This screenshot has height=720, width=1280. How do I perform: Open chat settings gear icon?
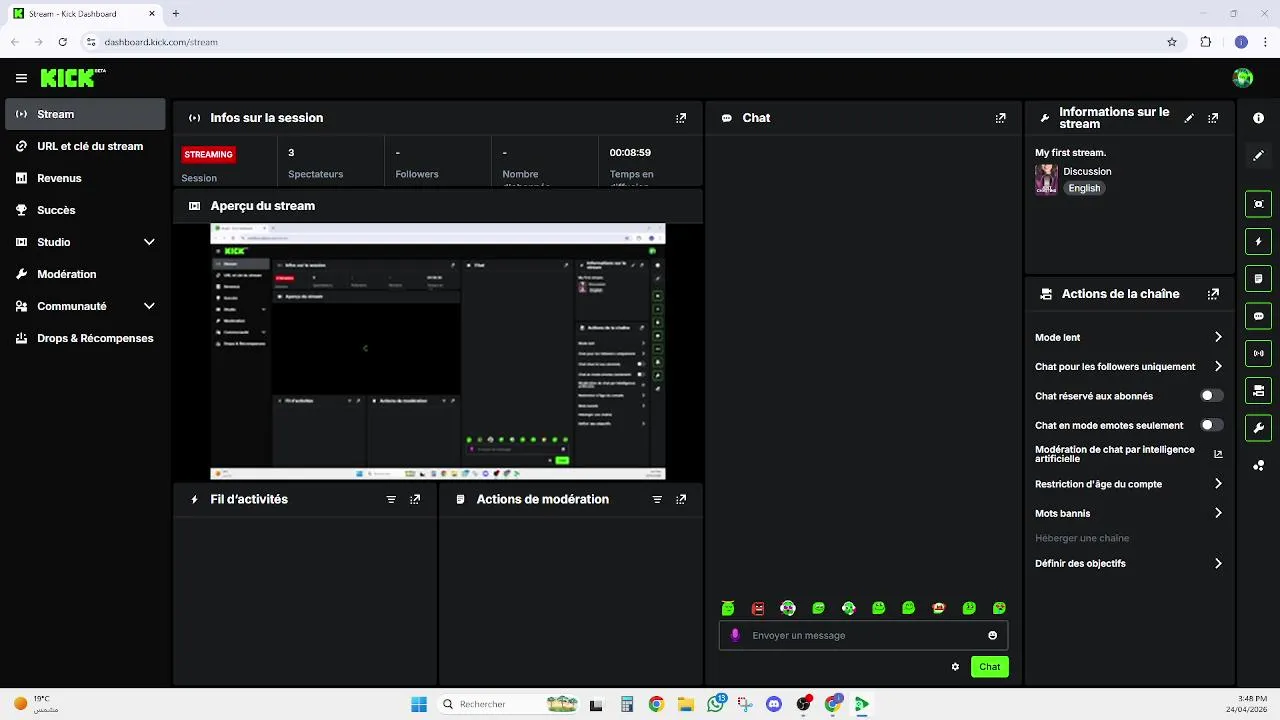(955, 667)
